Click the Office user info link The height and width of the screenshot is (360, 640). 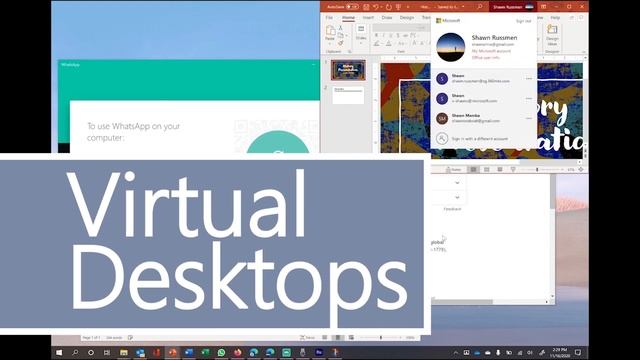point(486,58)
